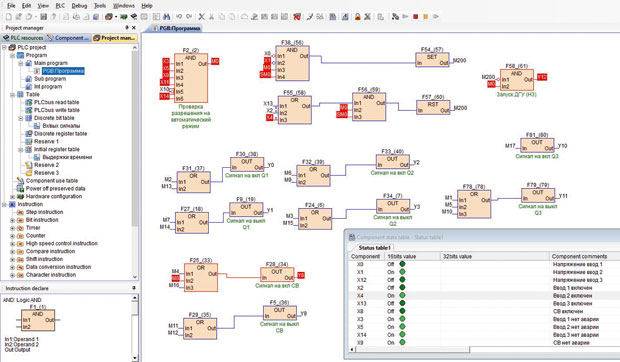Open the PLCbus read table item
The height and width of the screenshot is (362, 620).
(57, 102)
